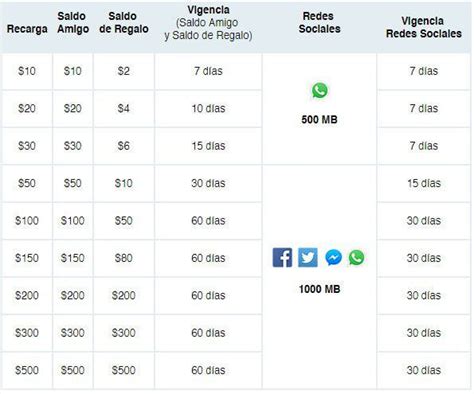Select the $80 saldo de regalo cell
This screenshot has height=394, width=474.
coord(124,258)
